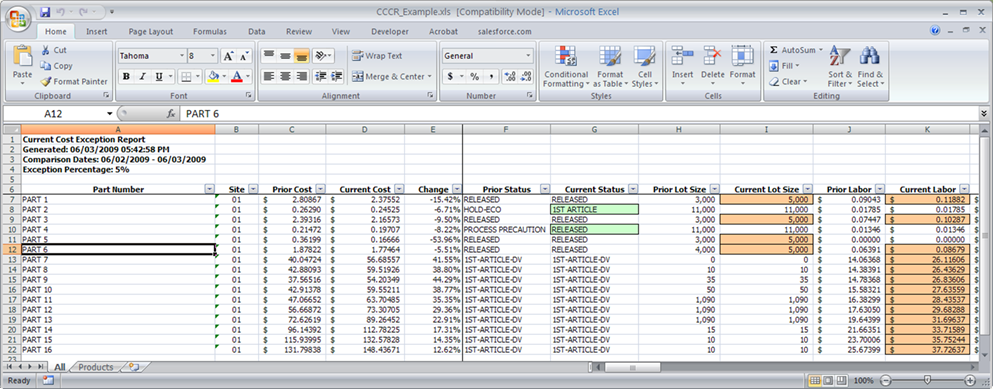
Task: Apply the red Font Color
Action: tap(237, 77)
